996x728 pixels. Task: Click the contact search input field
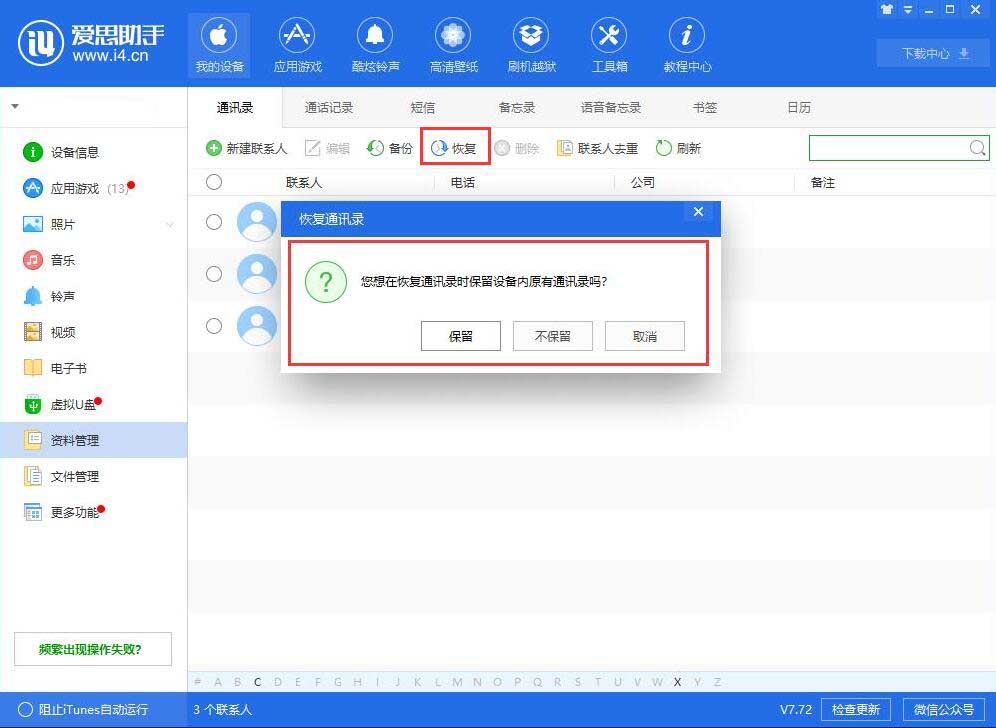coord(890,147)
